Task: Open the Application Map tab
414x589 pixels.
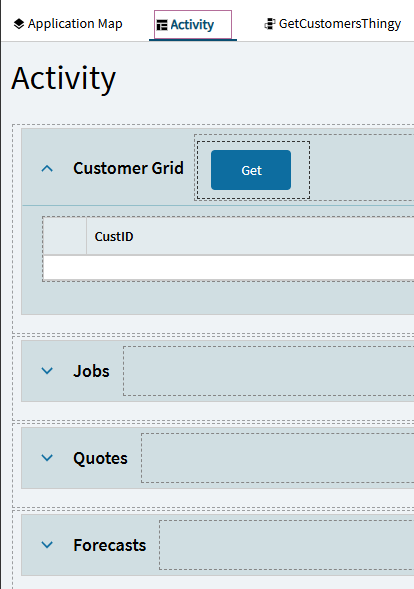Action: [68, 24]
